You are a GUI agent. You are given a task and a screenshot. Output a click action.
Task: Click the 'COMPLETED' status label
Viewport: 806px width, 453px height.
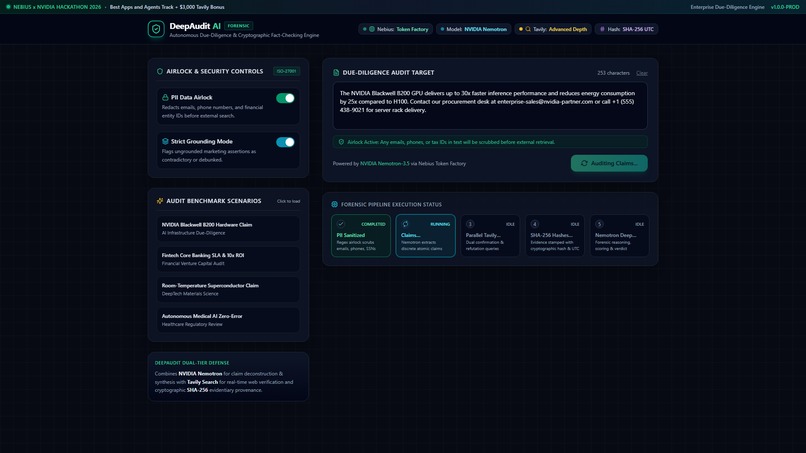coord(373,224)
